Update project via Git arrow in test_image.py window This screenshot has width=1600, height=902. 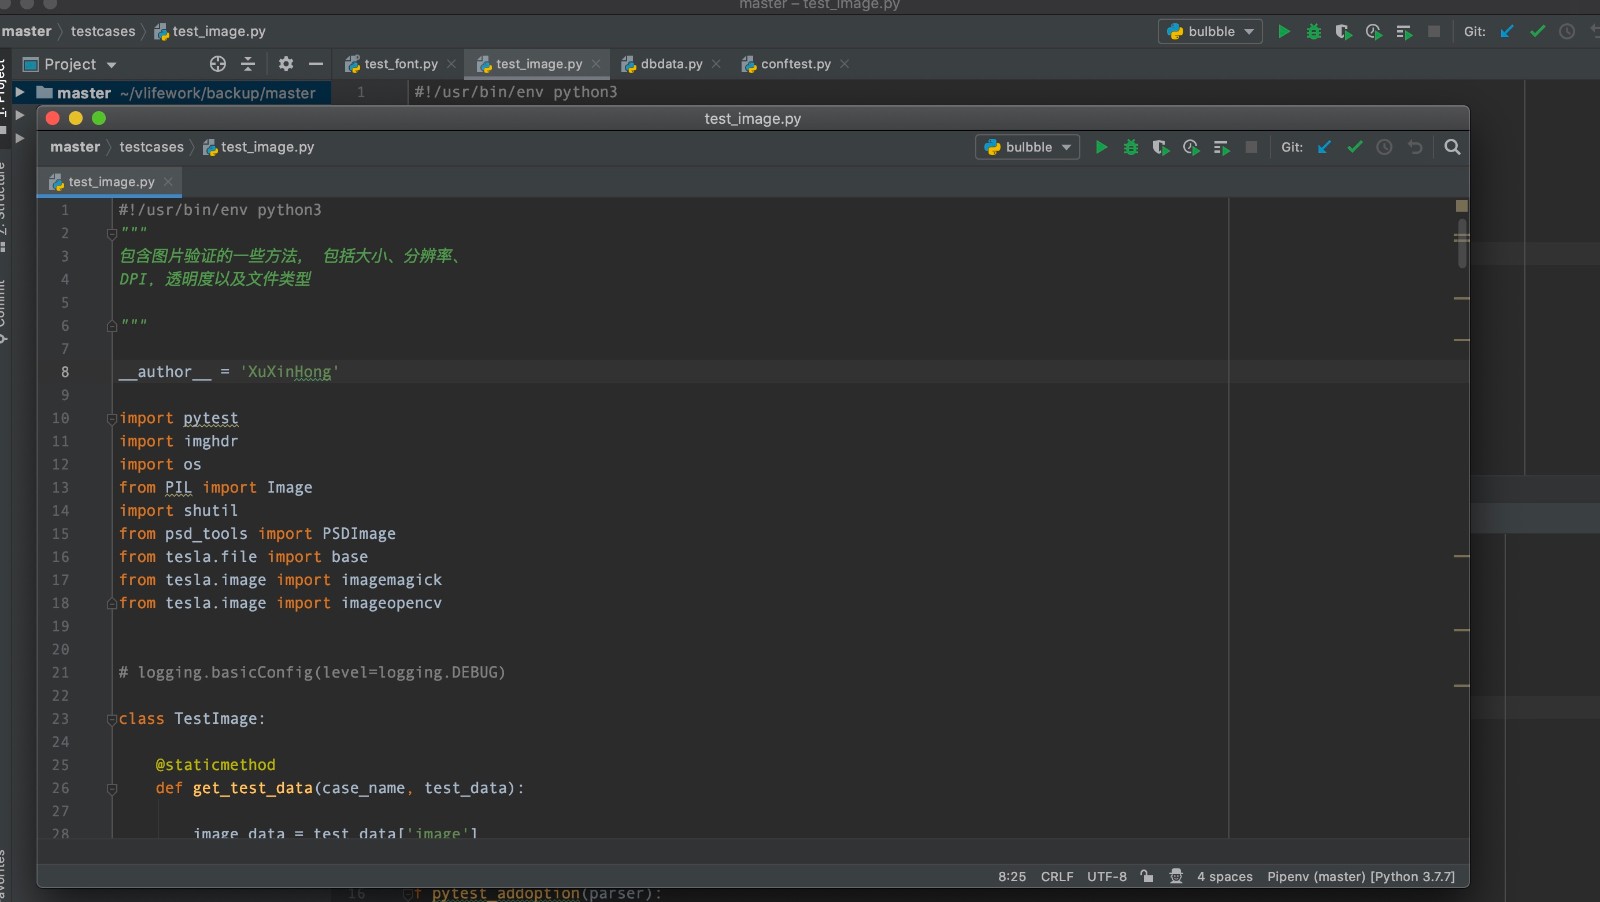tap(1324, 147)
